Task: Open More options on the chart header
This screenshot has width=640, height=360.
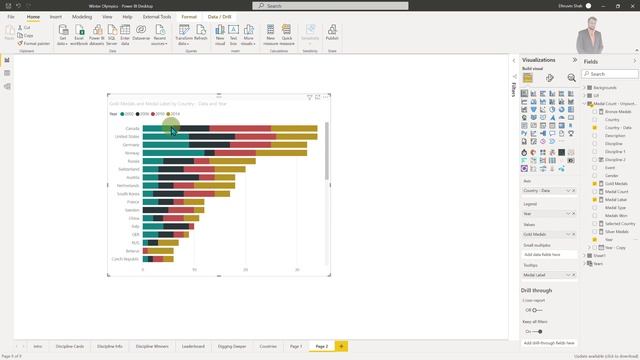Action: [325, 97]
